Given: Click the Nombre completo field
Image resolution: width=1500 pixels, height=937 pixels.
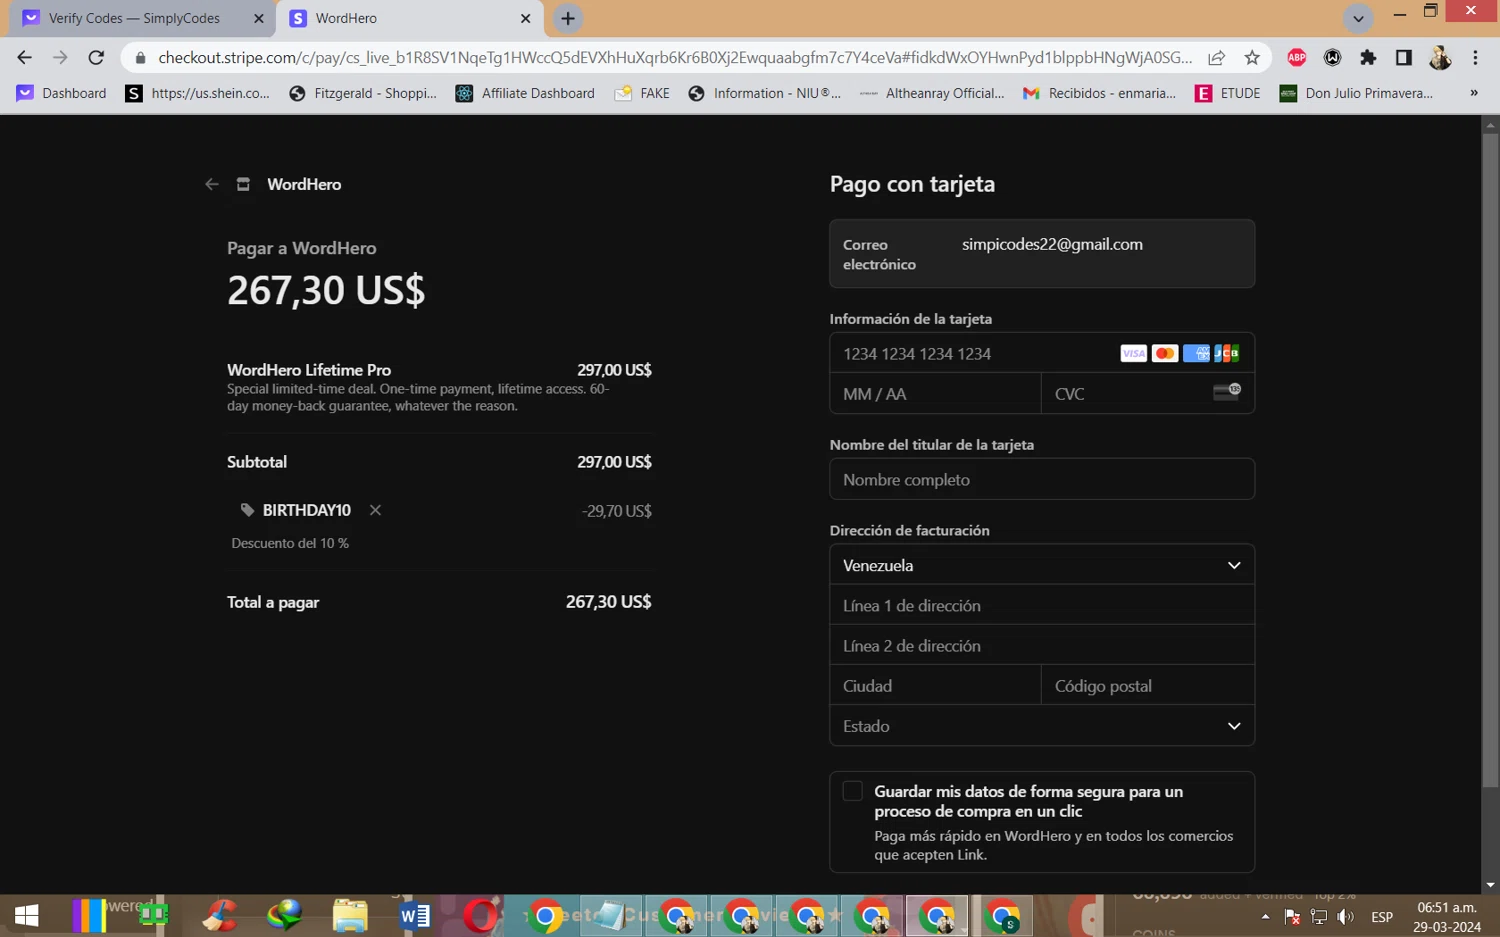Looking at the screenshot, I should 1042,479.
